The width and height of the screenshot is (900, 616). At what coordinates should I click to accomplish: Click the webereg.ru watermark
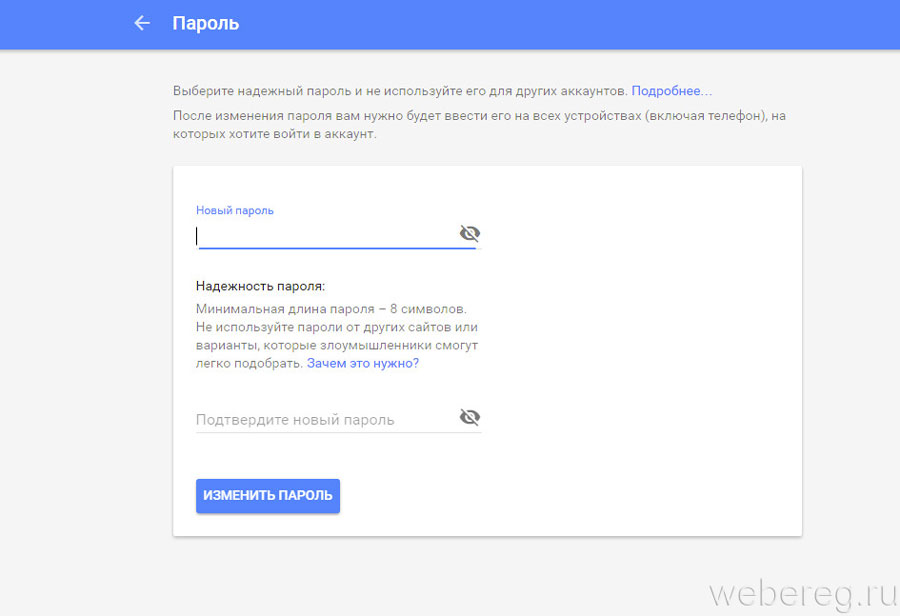pos(803,595)
